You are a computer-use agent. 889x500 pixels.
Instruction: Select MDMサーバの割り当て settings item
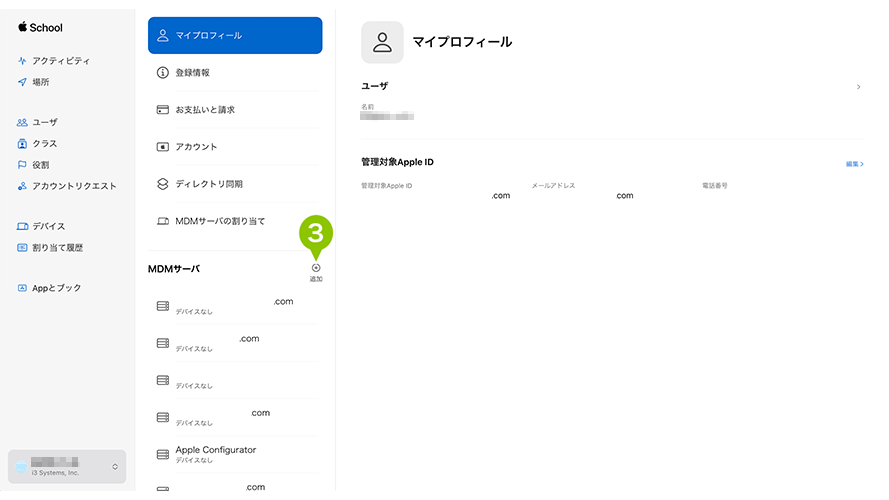pyautogui.click(x=235, y=221)
